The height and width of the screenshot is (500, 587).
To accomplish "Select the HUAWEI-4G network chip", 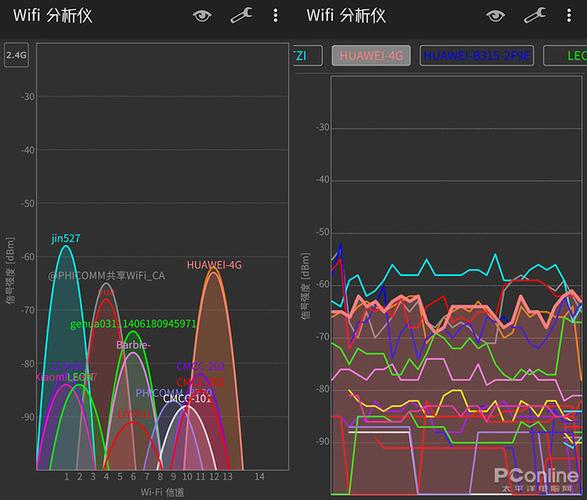I will pyautogui.click(x=371, y=56).
